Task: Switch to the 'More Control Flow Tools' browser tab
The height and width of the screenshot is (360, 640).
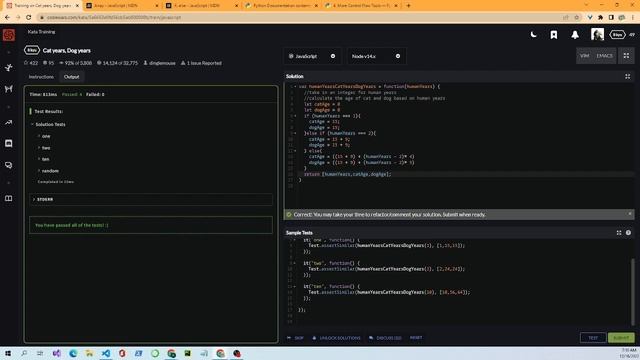Action: coord(361,6)
